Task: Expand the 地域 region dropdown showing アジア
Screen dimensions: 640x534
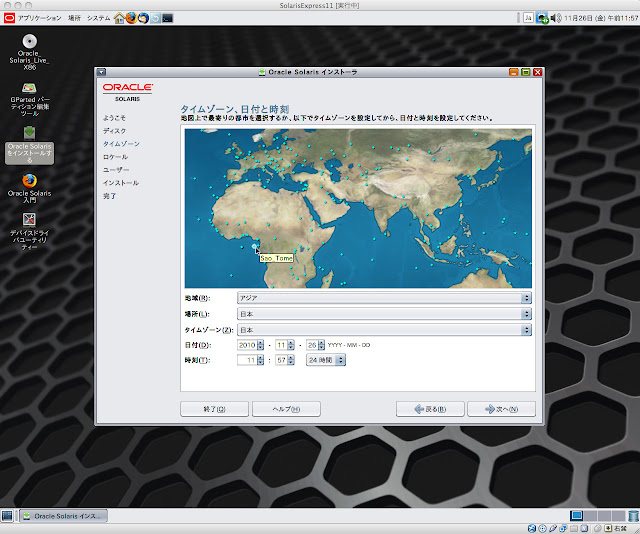Action: tap(384, 298)
